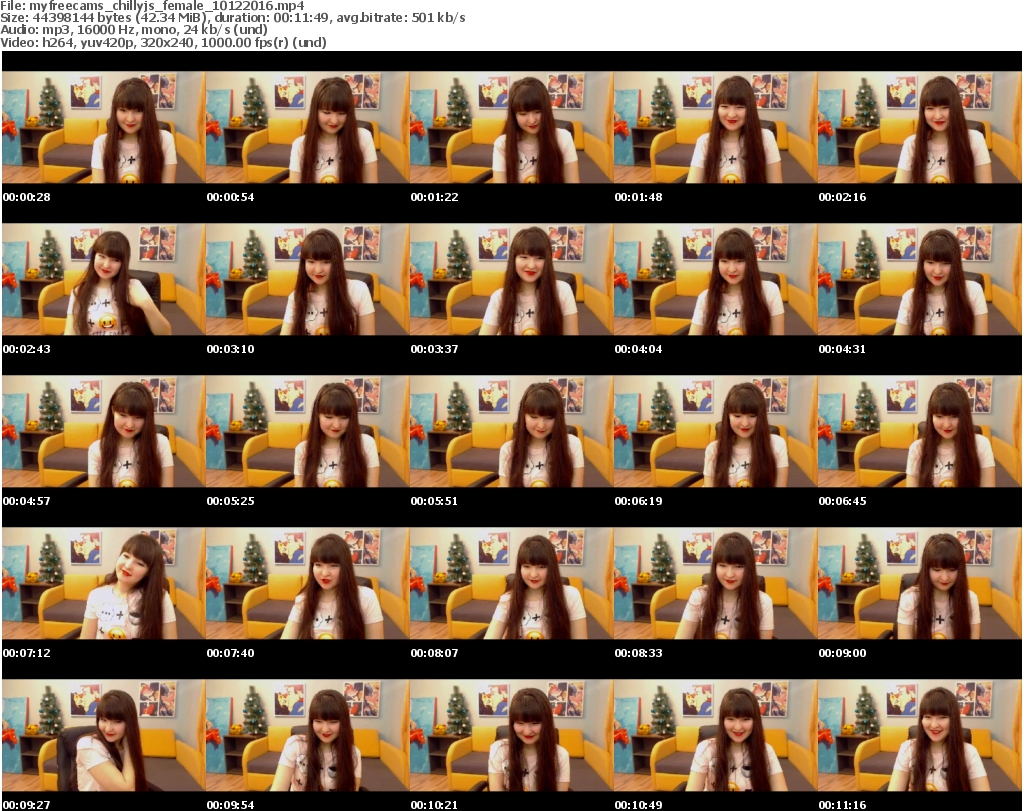The image size is (1024, 811).
Task: Click the timestamp text 00:09:00
Action: tap(842, 653)
